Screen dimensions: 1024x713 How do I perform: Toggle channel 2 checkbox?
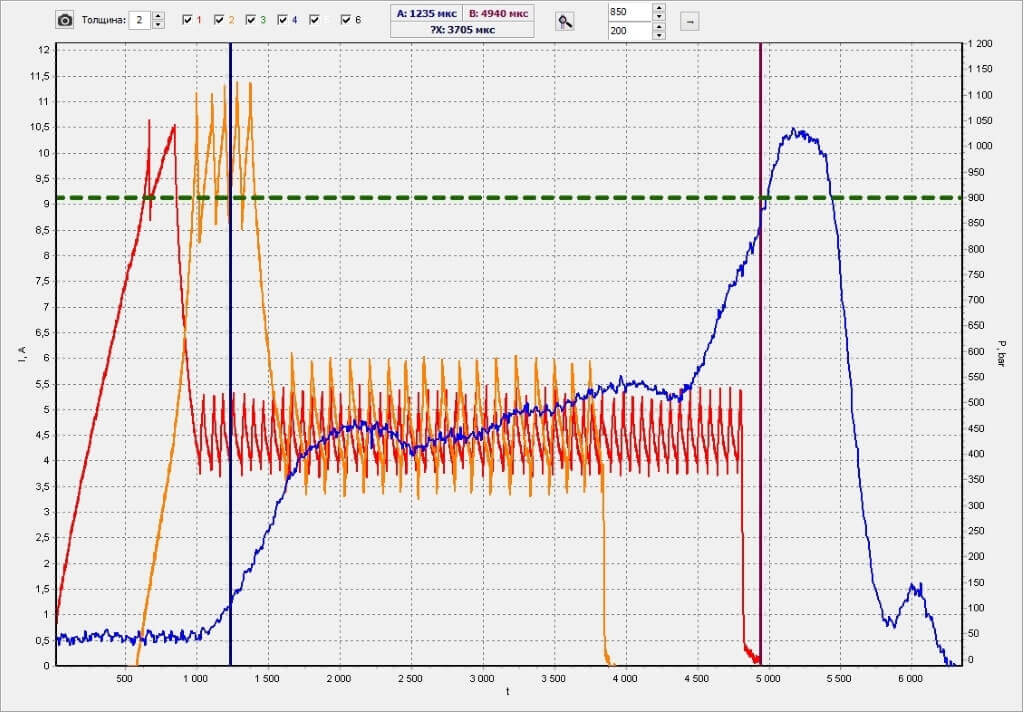[x=219, y=20]
